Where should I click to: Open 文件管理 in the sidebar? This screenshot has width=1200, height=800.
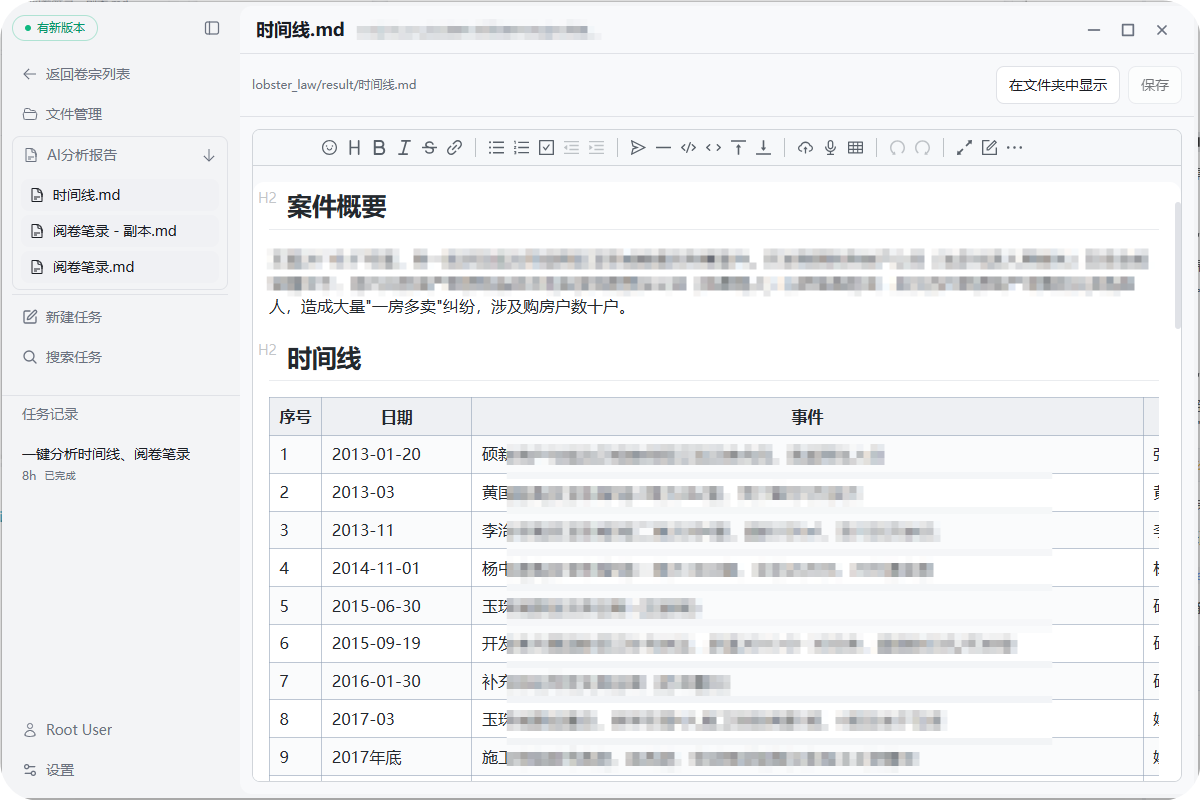73,114
